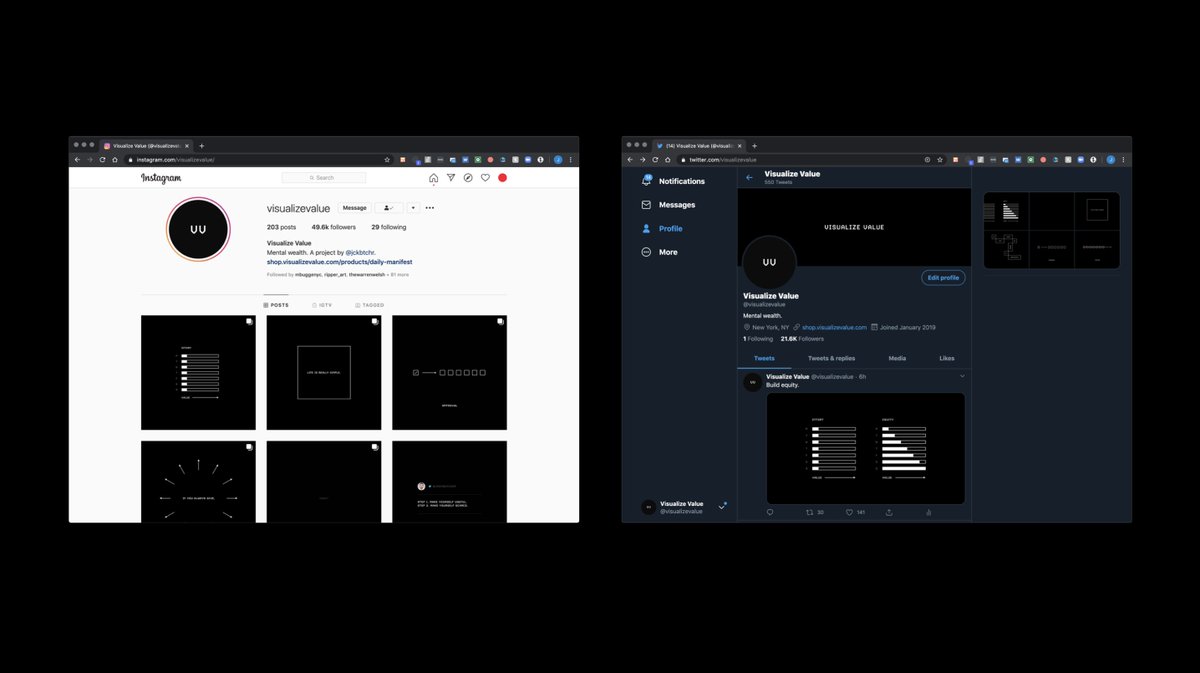This screenshot has height=673, width=1200.
Task: Expand the tweet options chevron
Action: [x=962, y=376]
